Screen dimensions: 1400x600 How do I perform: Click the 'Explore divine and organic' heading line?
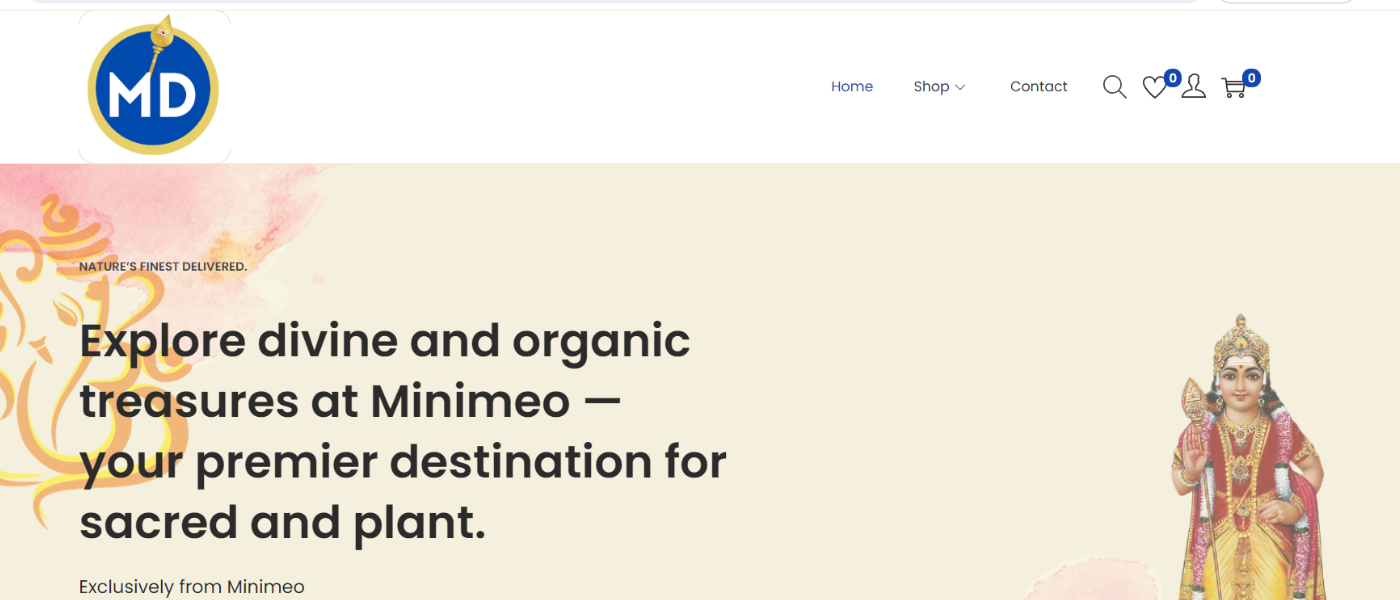tap(385, 341)
